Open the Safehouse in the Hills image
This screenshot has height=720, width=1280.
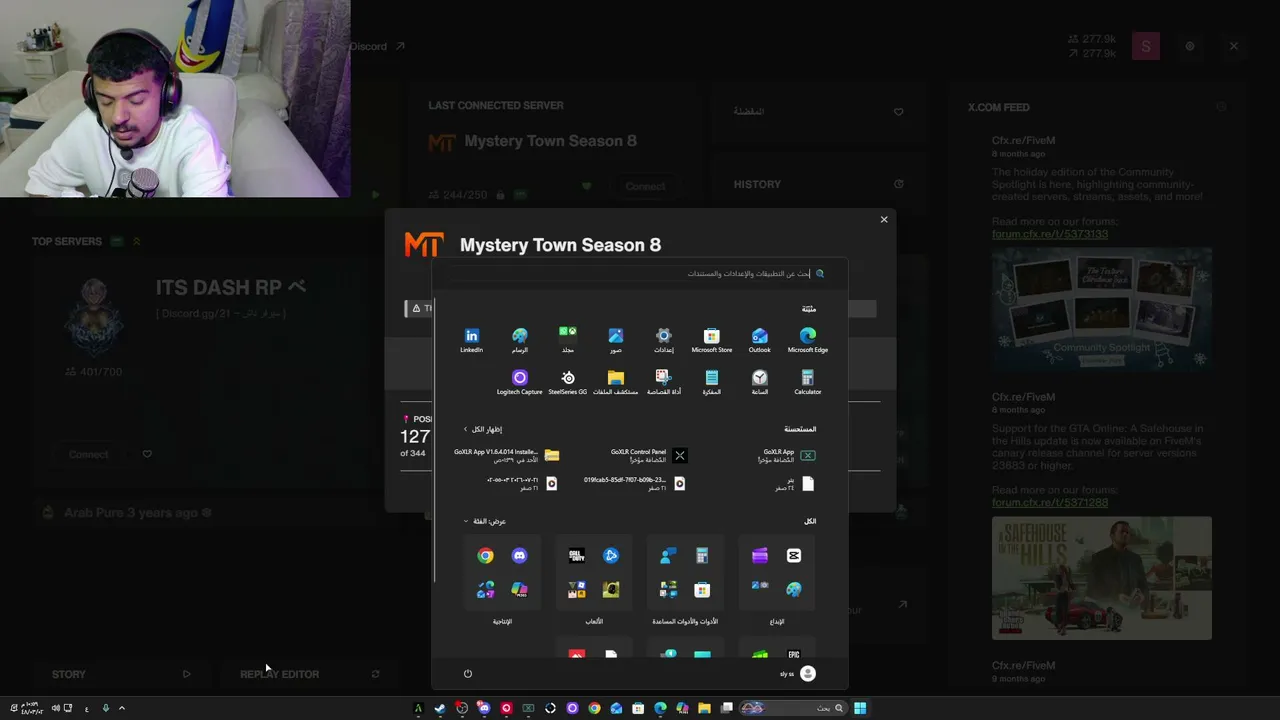(x=1101, y=578)
